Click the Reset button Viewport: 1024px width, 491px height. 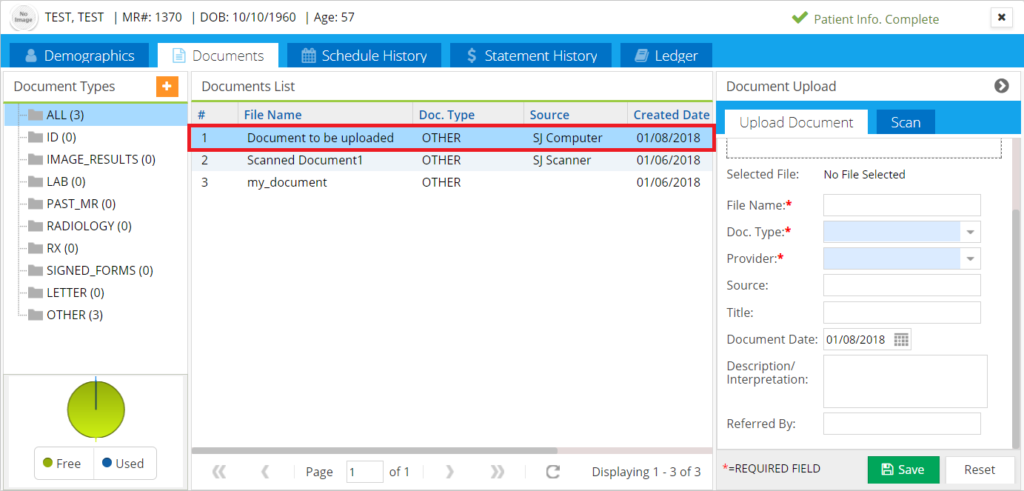pyautogui.click(x=979, y=469)
